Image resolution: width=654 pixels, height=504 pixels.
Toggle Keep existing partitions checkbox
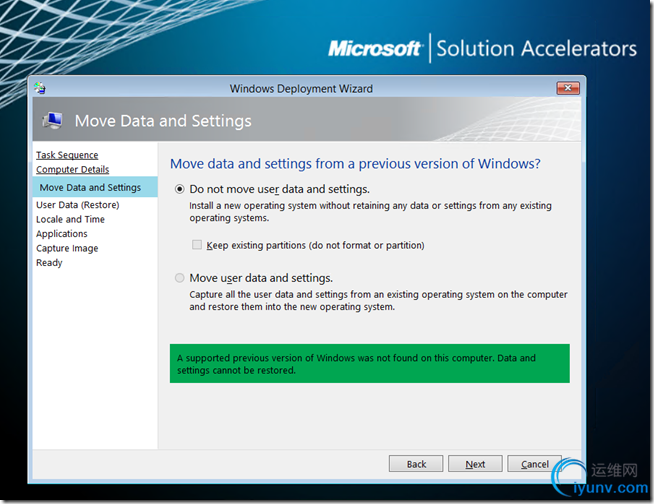[x=197, y=245]
